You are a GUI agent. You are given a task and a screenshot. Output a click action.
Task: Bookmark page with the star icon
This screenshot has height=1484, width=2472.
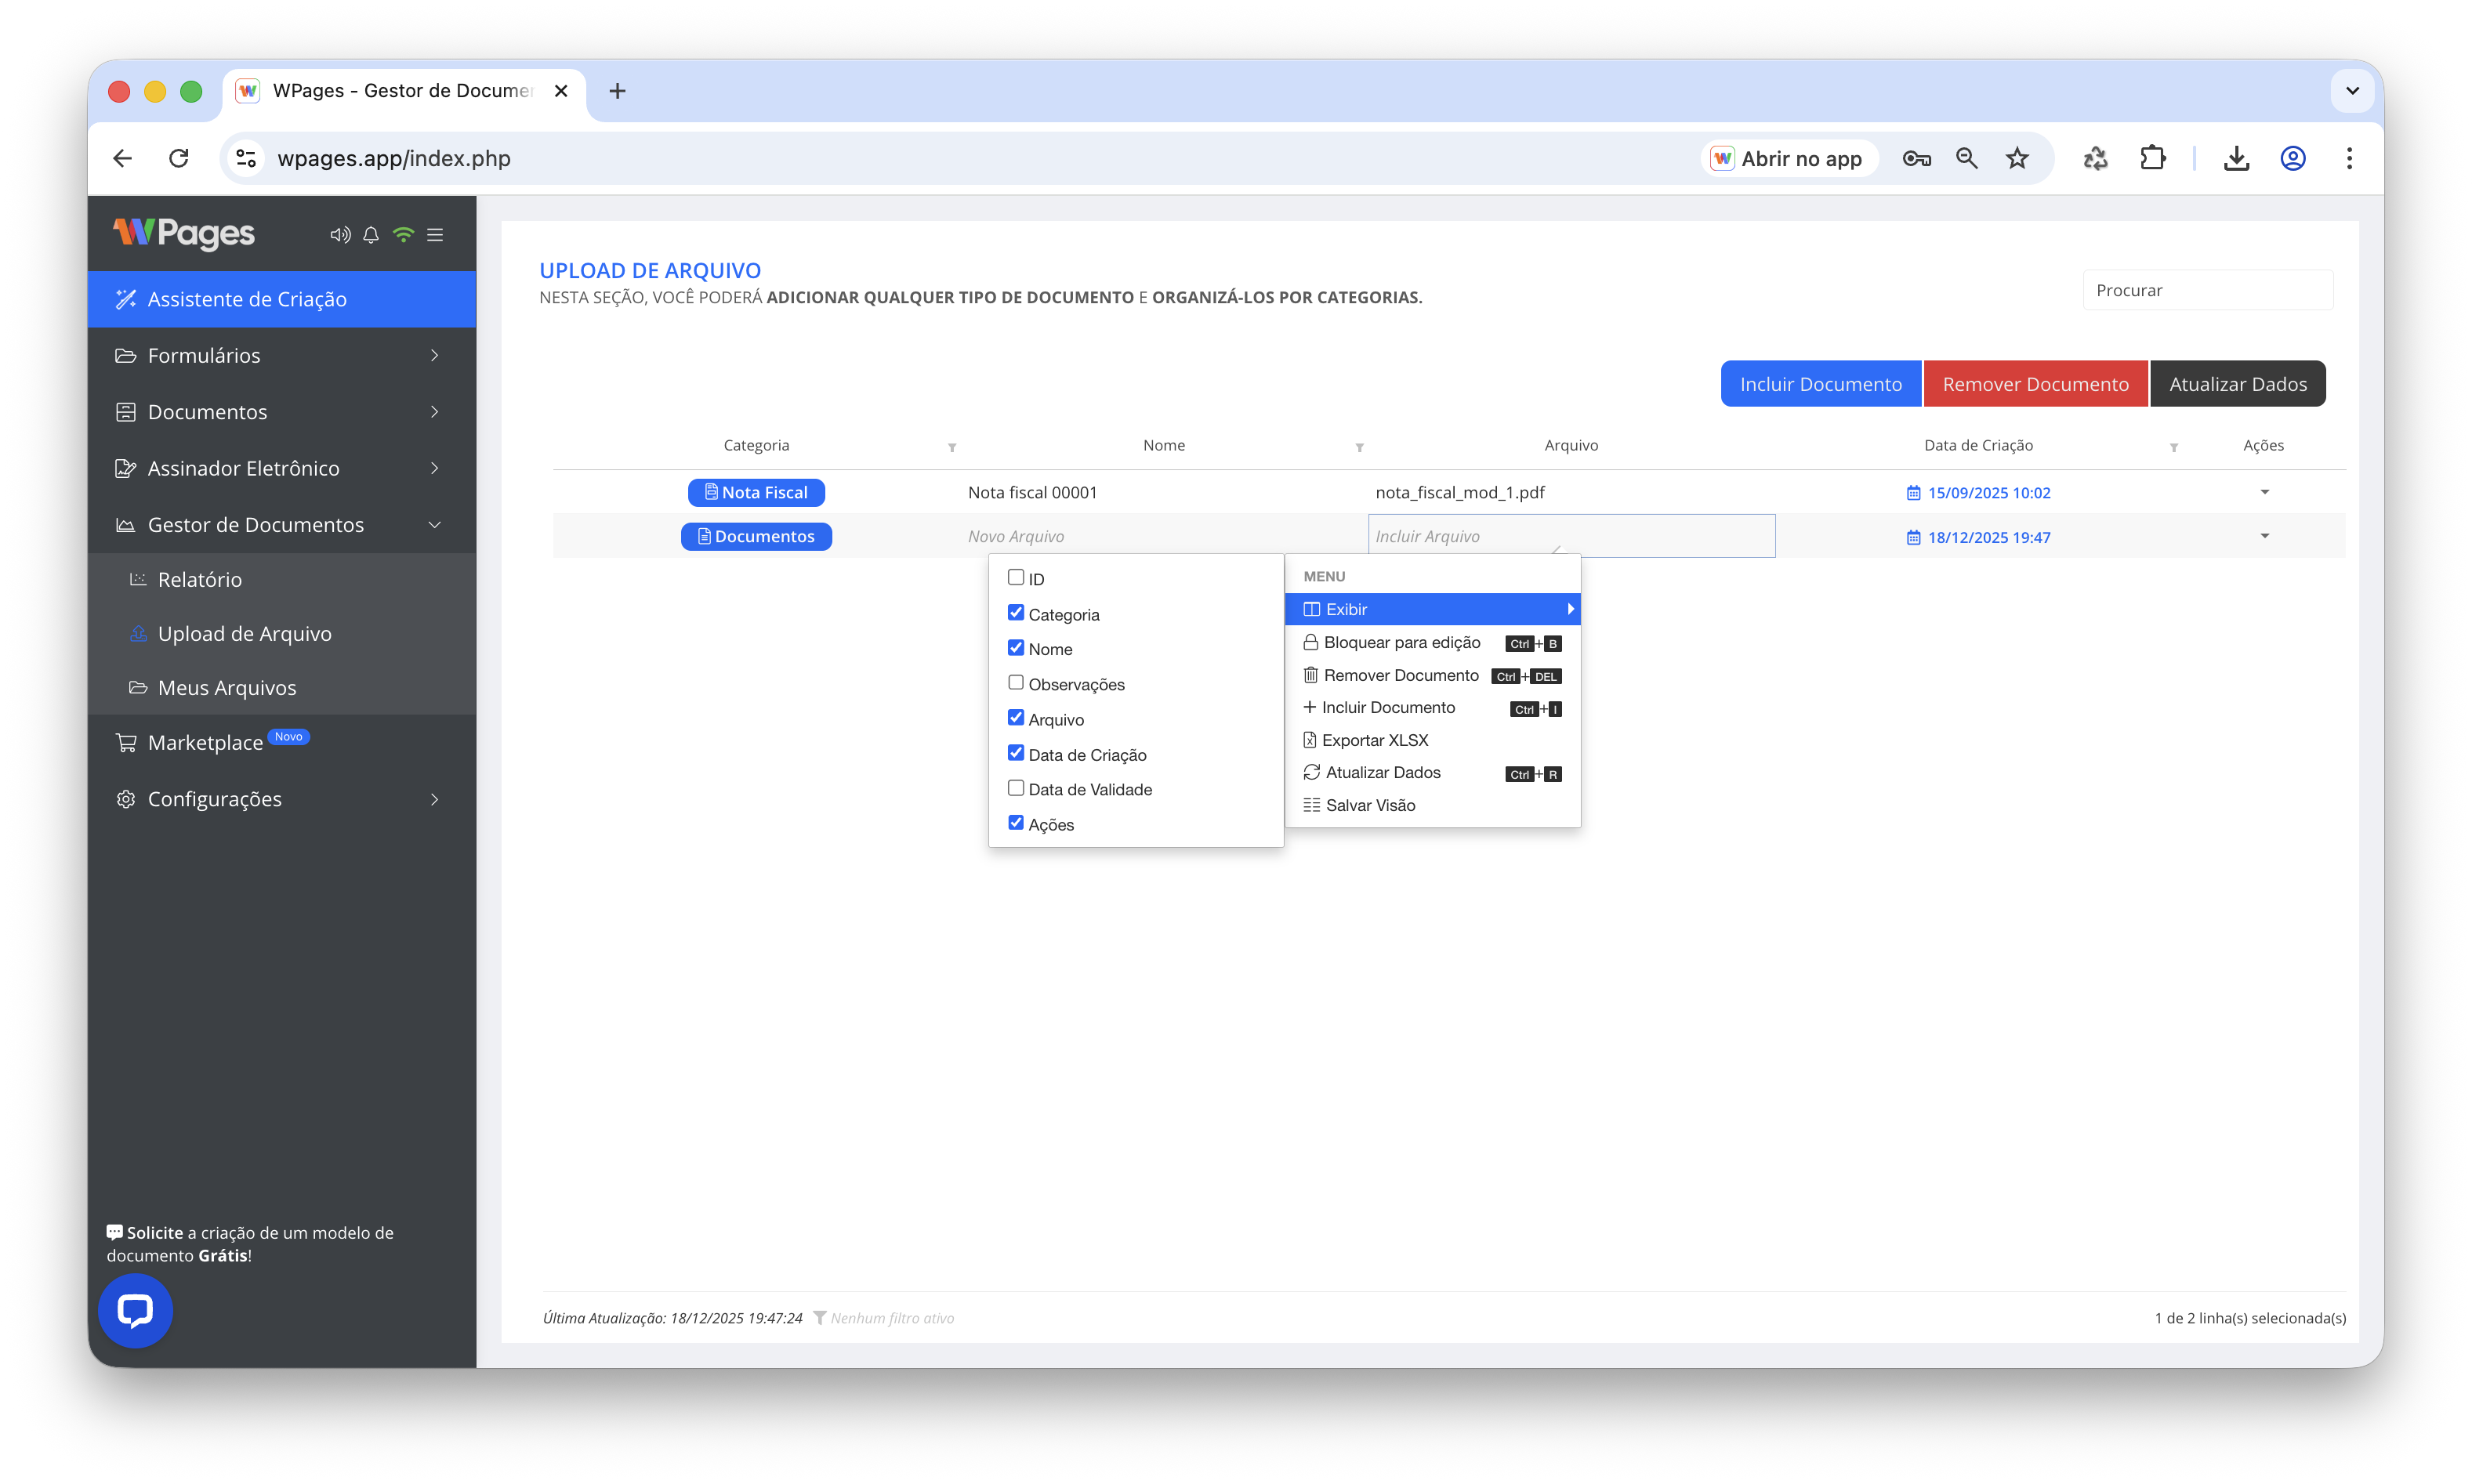pos(2017,158)
